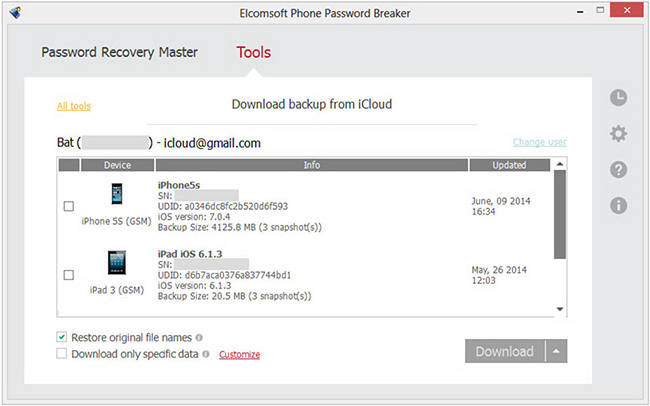Open the about info icon
The height and width of the screenshot is (406, 650).
[x=618, y=206]
